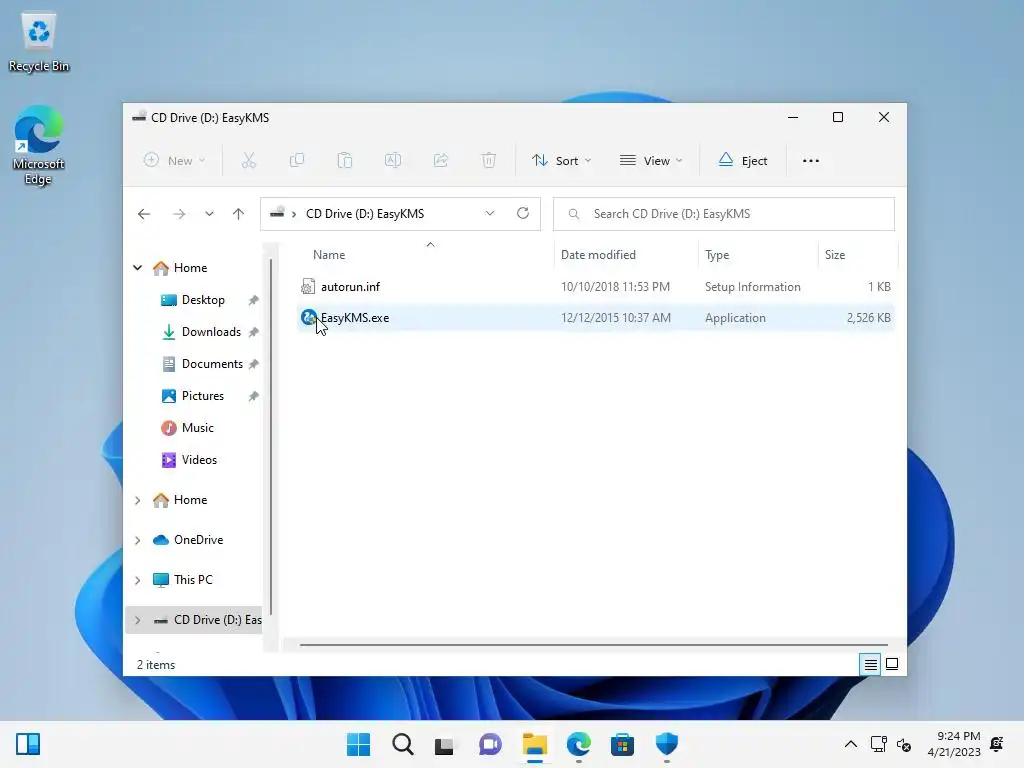This screenshot has width=1024, height=768.
Task: Expand the OneDrive tree node
Action: (x=138, y=540)
